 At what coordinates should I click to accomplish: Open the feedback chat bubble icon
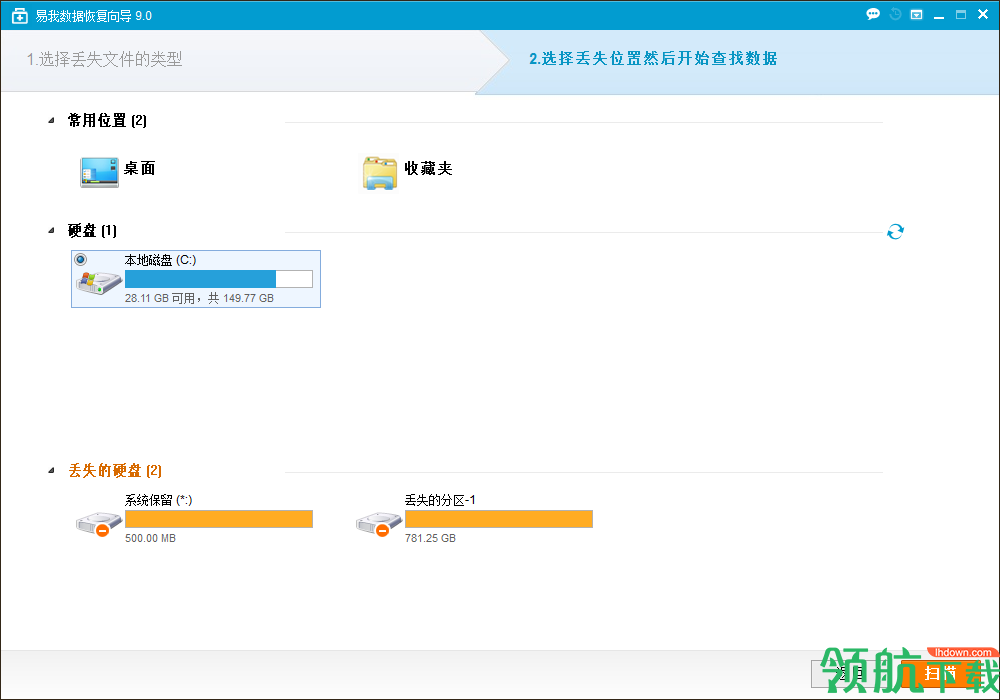[x=873, y=14]
